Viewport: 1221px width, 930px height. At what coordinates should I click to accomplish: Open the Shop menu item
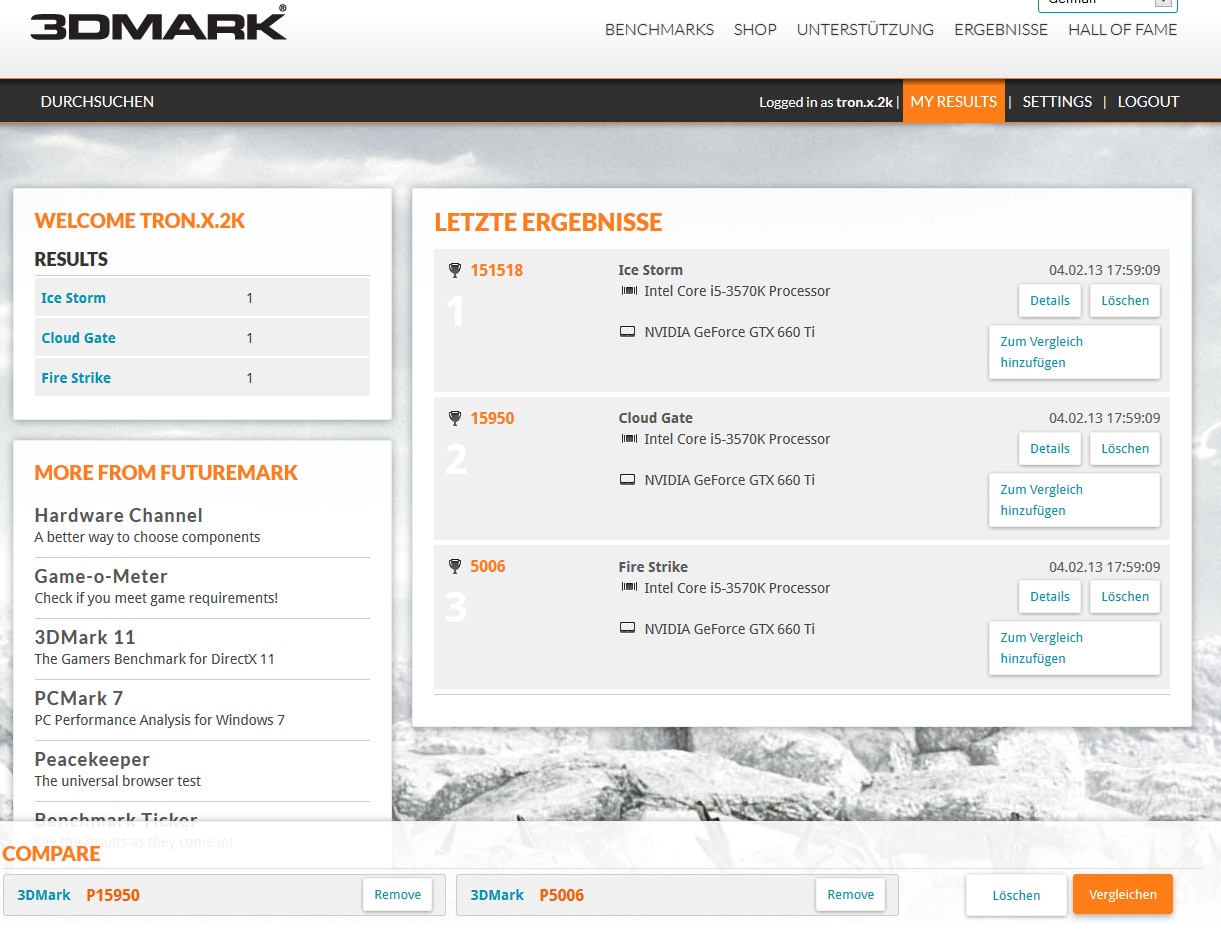point(755,30)
